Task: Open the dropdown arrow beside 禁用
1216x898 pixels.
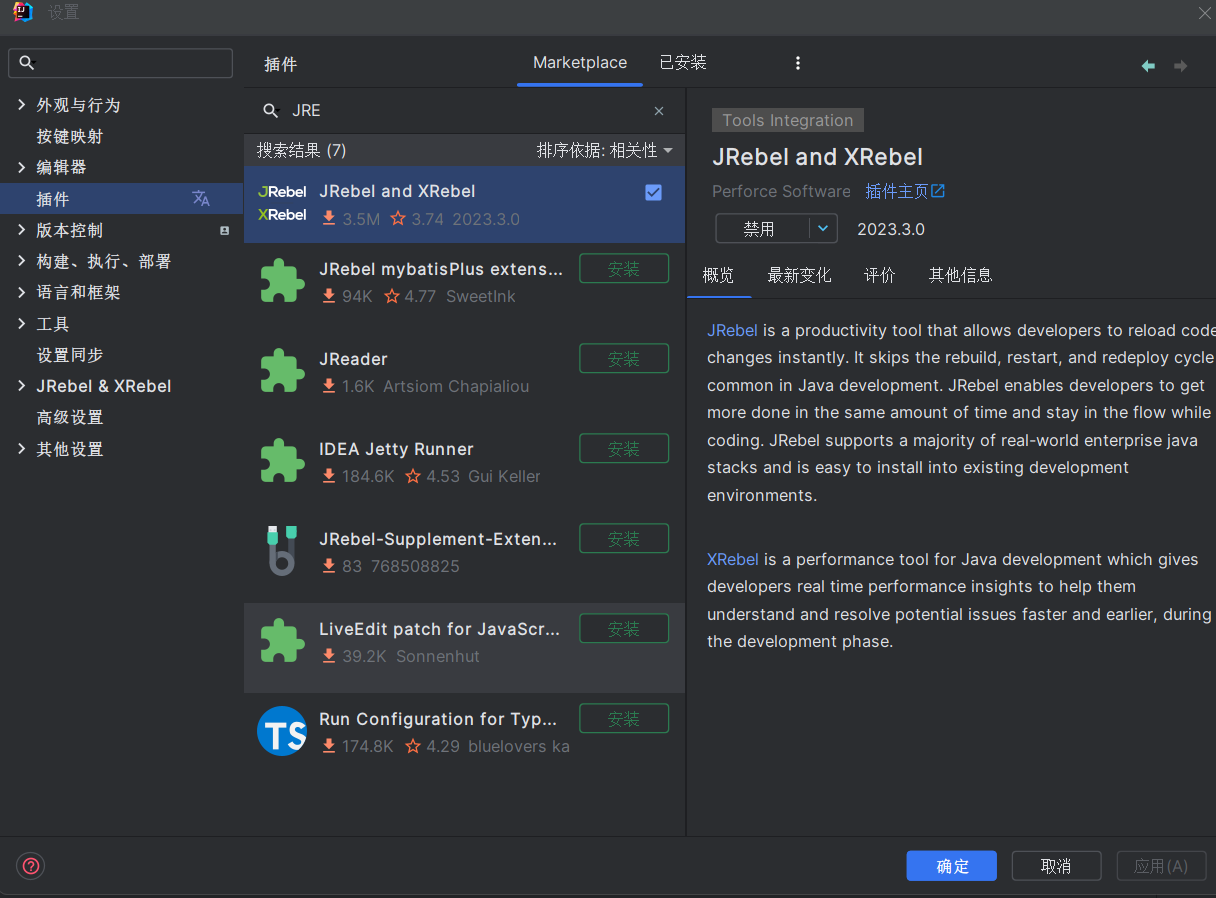Action: pos(822,229)
